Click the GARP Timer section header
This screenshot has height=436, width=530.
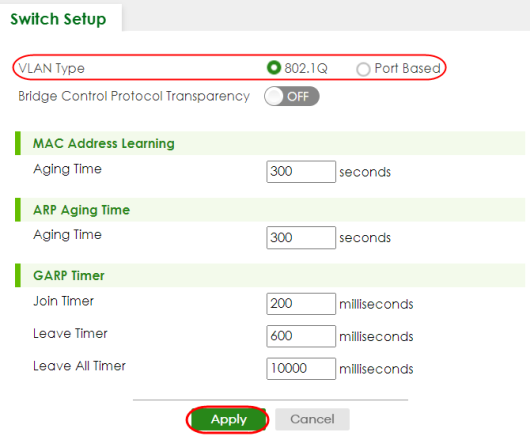69,275
